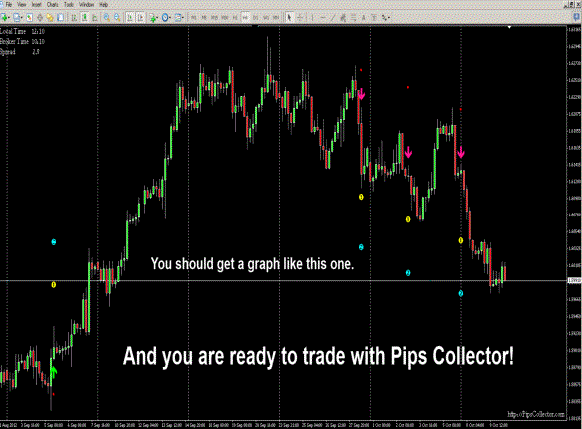Select the W1 timeframe button
Viewport: 582px width, 429px height.
pos(265,17)
